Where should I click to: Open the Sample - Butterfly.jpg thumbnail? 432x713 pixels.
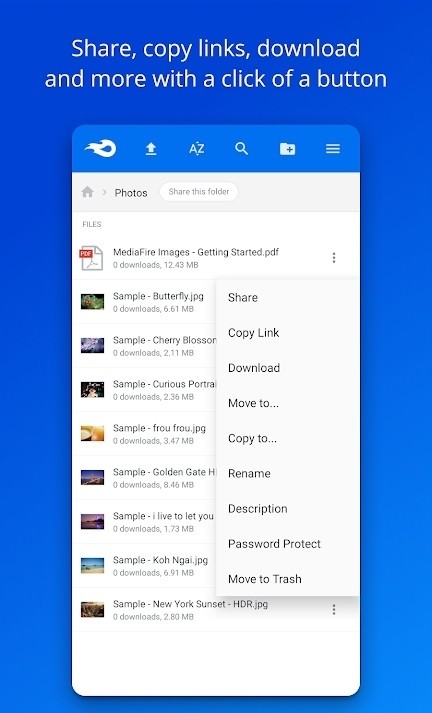(x=92, y=301)
